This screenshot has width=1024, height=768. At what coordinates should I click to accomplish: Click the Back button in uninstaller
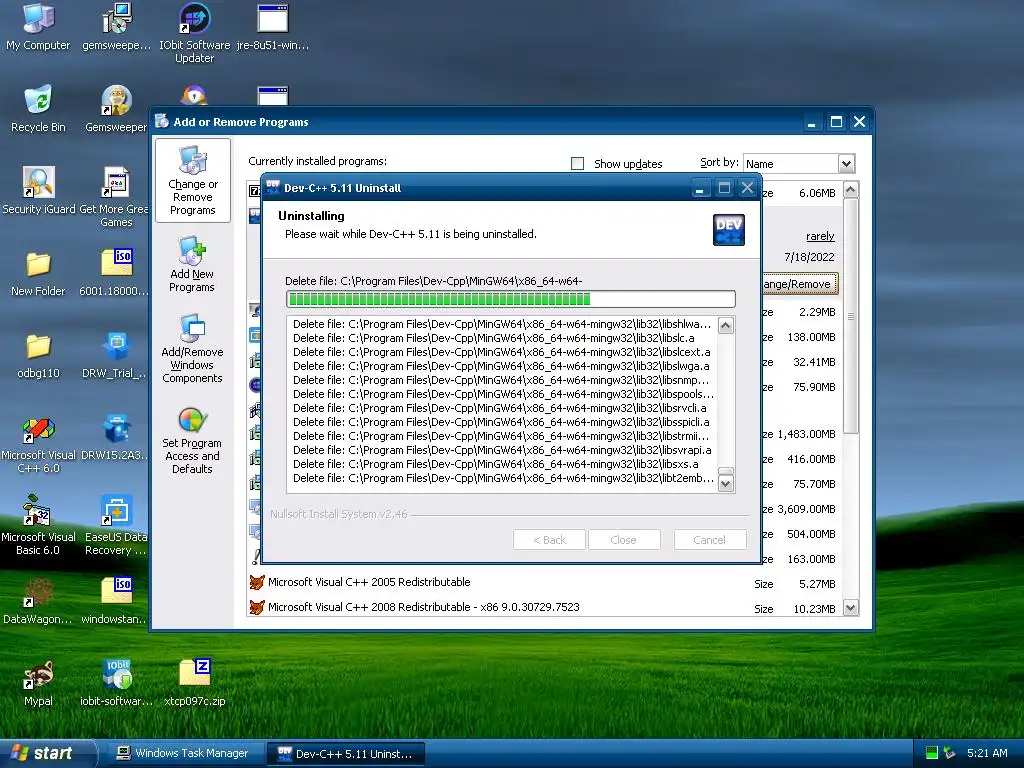(549, 540)
